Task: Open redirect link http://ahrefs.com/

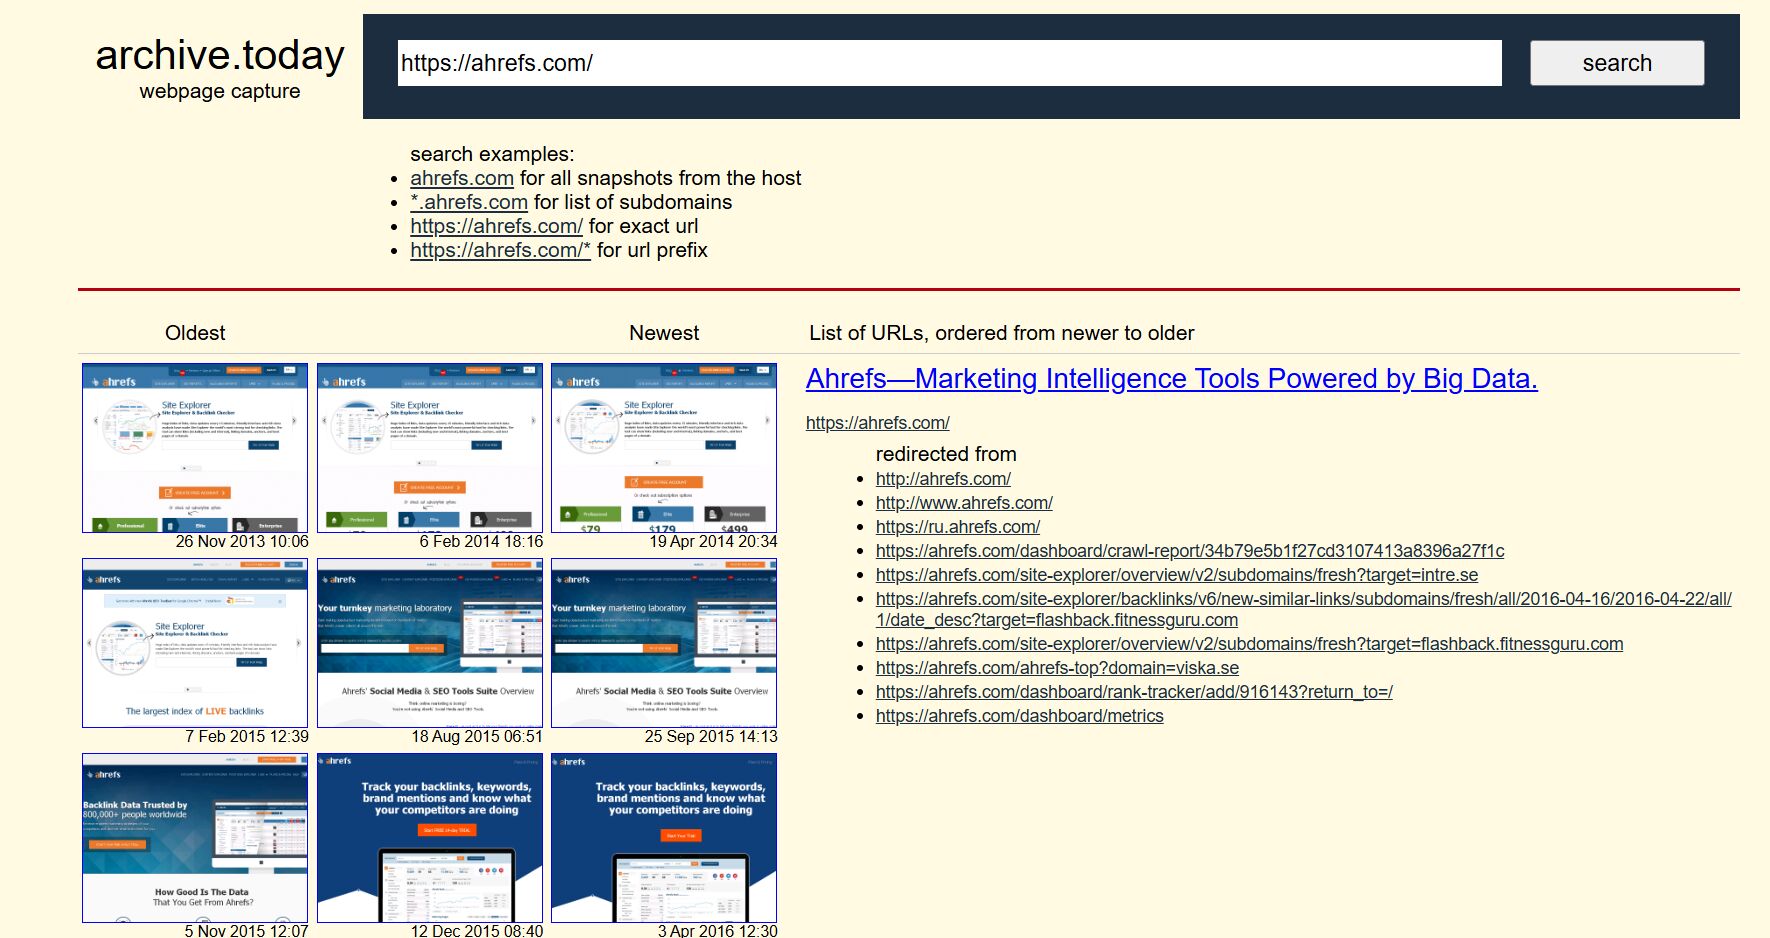Action: click(x=943, y=479)
